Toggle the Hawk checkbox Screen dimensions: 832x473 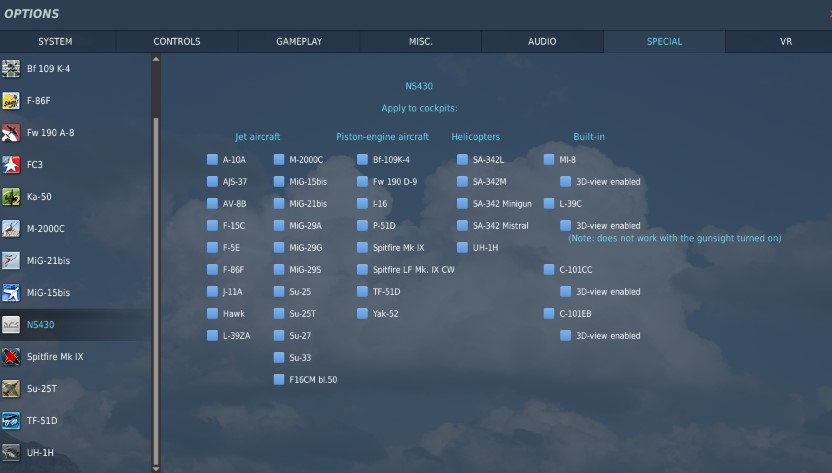212,314
